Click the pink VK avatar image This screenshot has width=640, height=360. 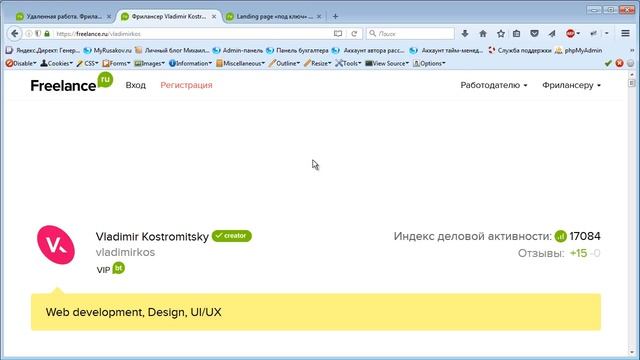[56, 245]
